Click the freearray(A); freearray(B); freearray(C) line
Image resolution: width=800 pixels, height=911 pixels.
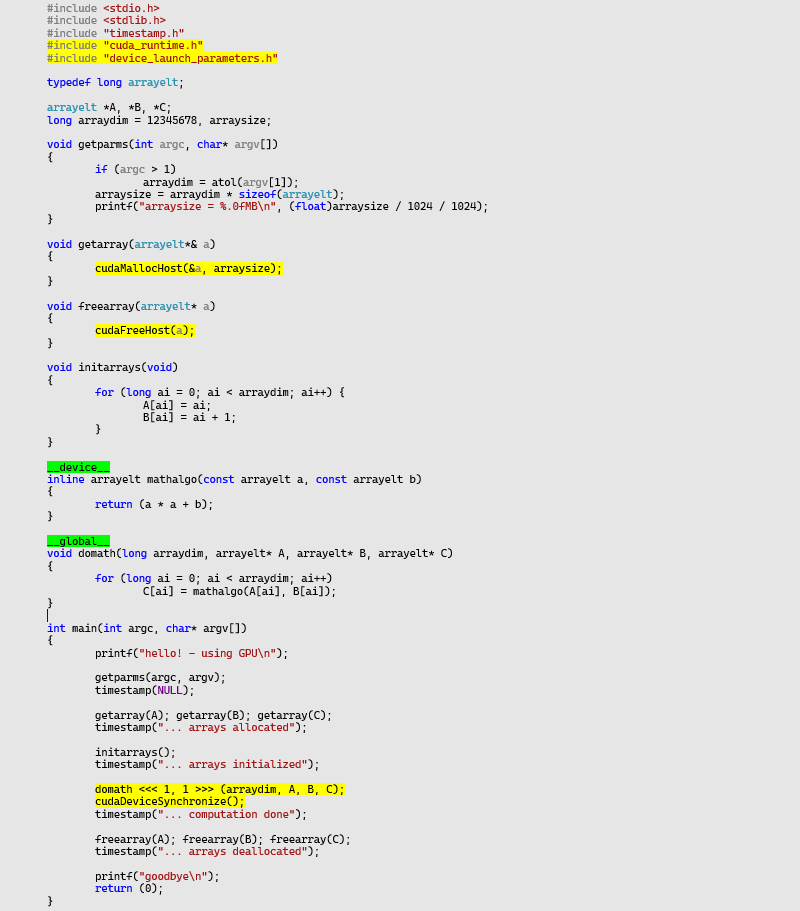tap(223, 840)
